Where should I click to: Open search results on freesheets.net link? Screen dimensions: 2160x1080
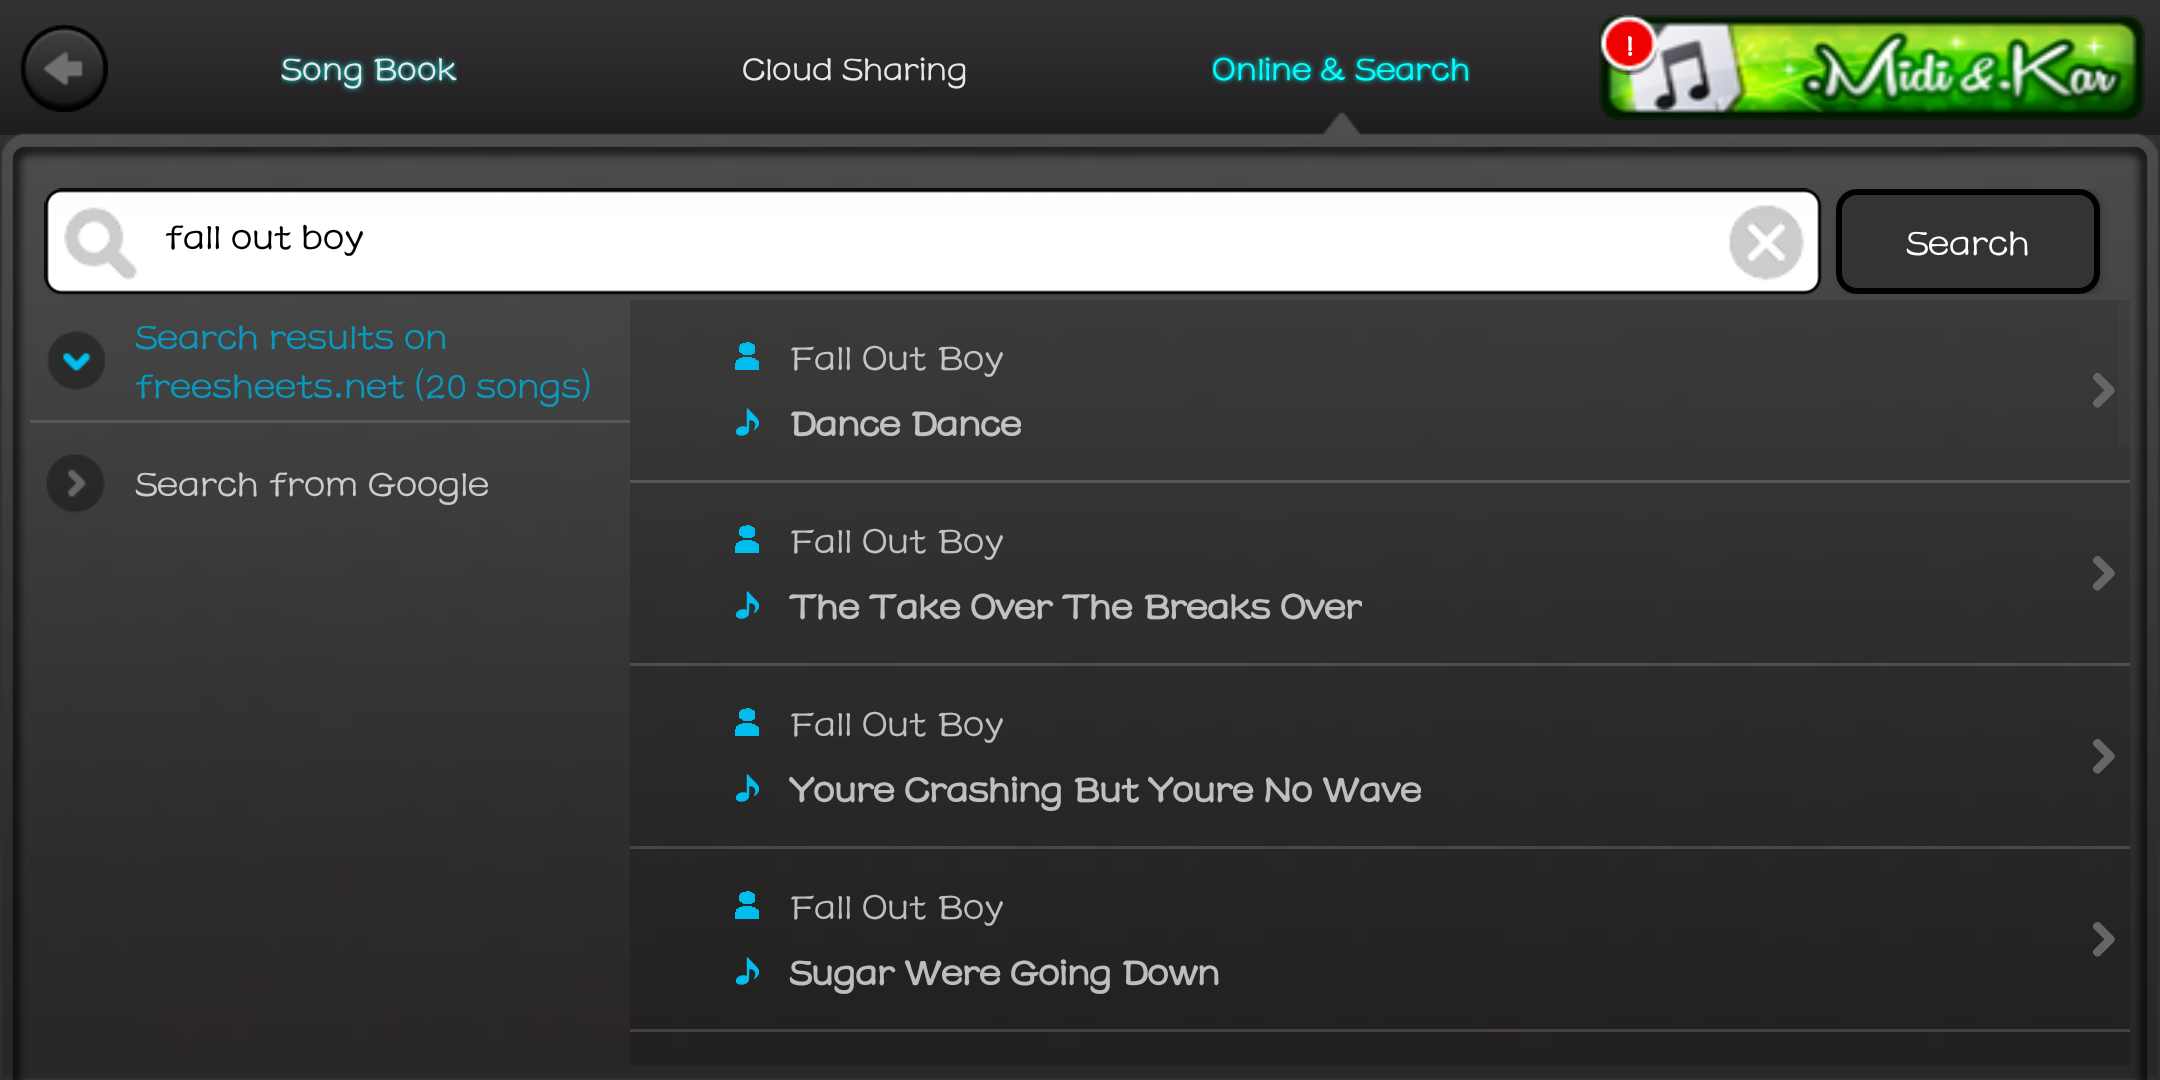pos(363,362)
